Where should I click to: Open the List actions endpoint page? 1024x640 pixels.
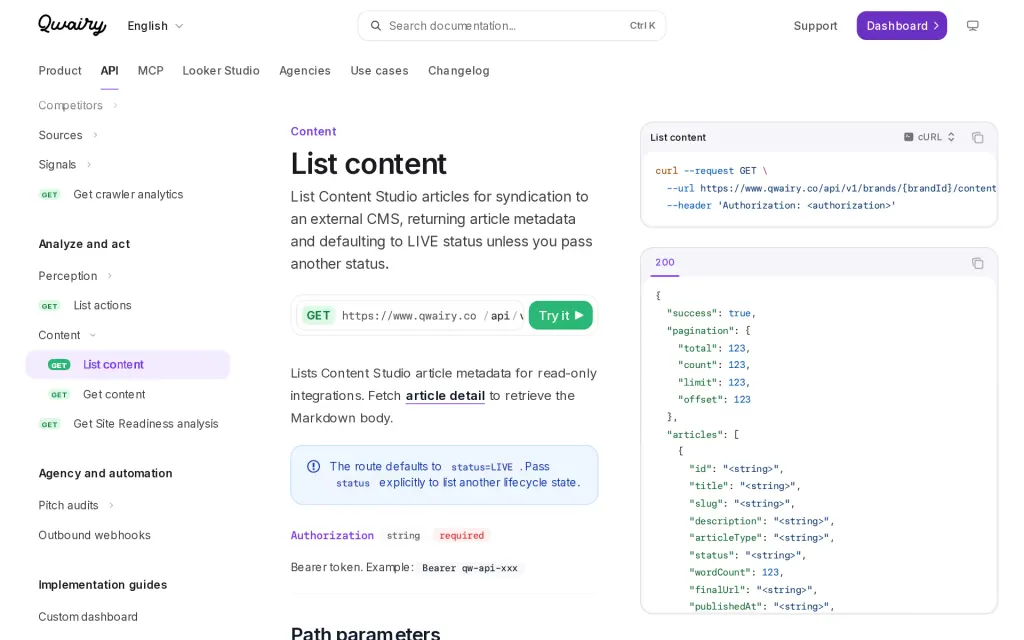pos(103,306)
